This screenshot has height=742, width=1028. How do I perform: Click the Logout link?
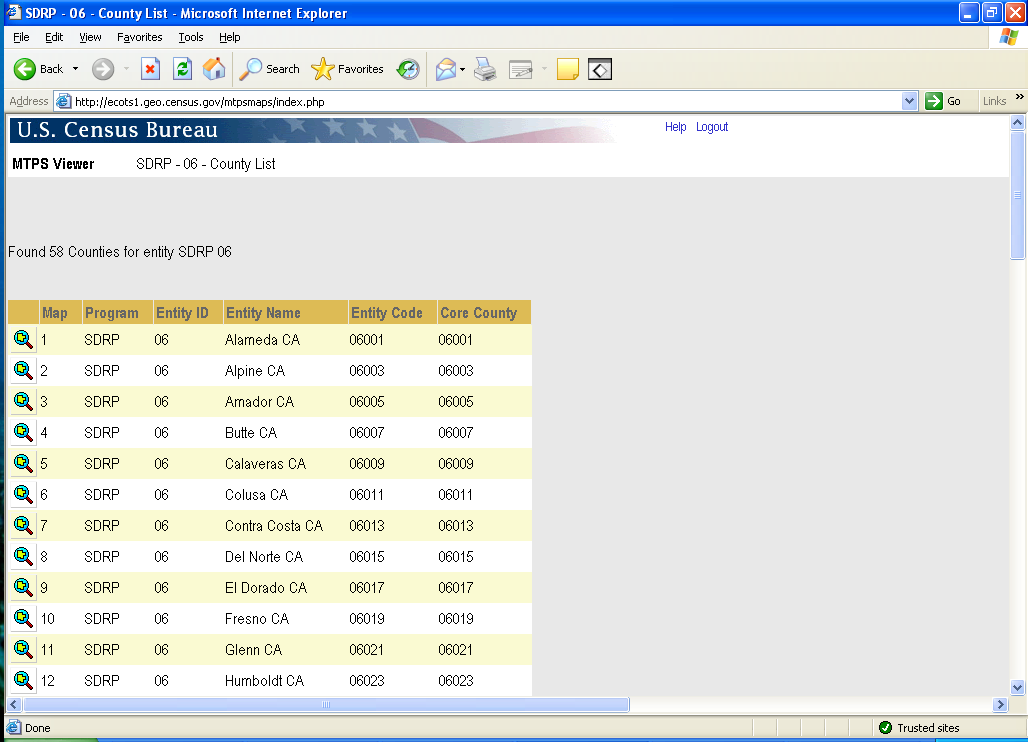712,127
